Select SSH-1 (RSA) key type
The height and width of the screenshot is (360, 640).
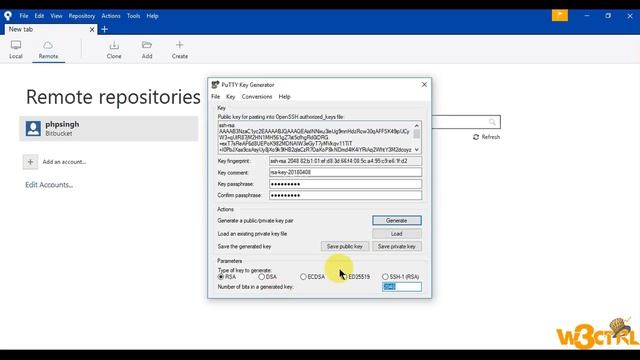(385, 277)
